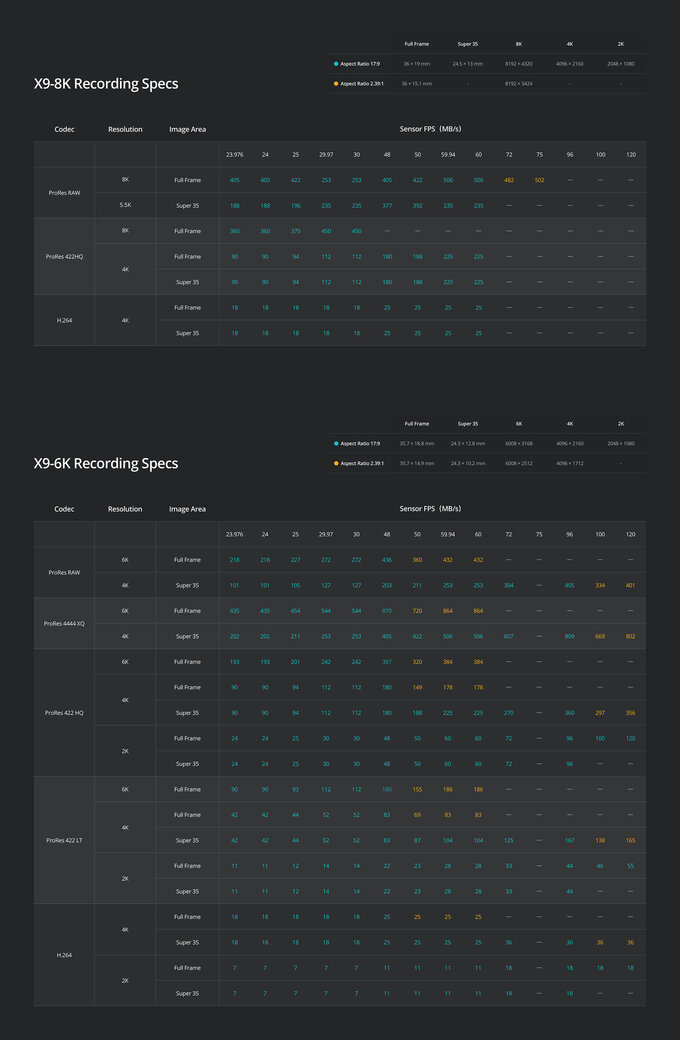680x1040 pixels.
Task: Click 'ProRes 4444 XQ' codec in X9-6K table
Action: [64, 623]
